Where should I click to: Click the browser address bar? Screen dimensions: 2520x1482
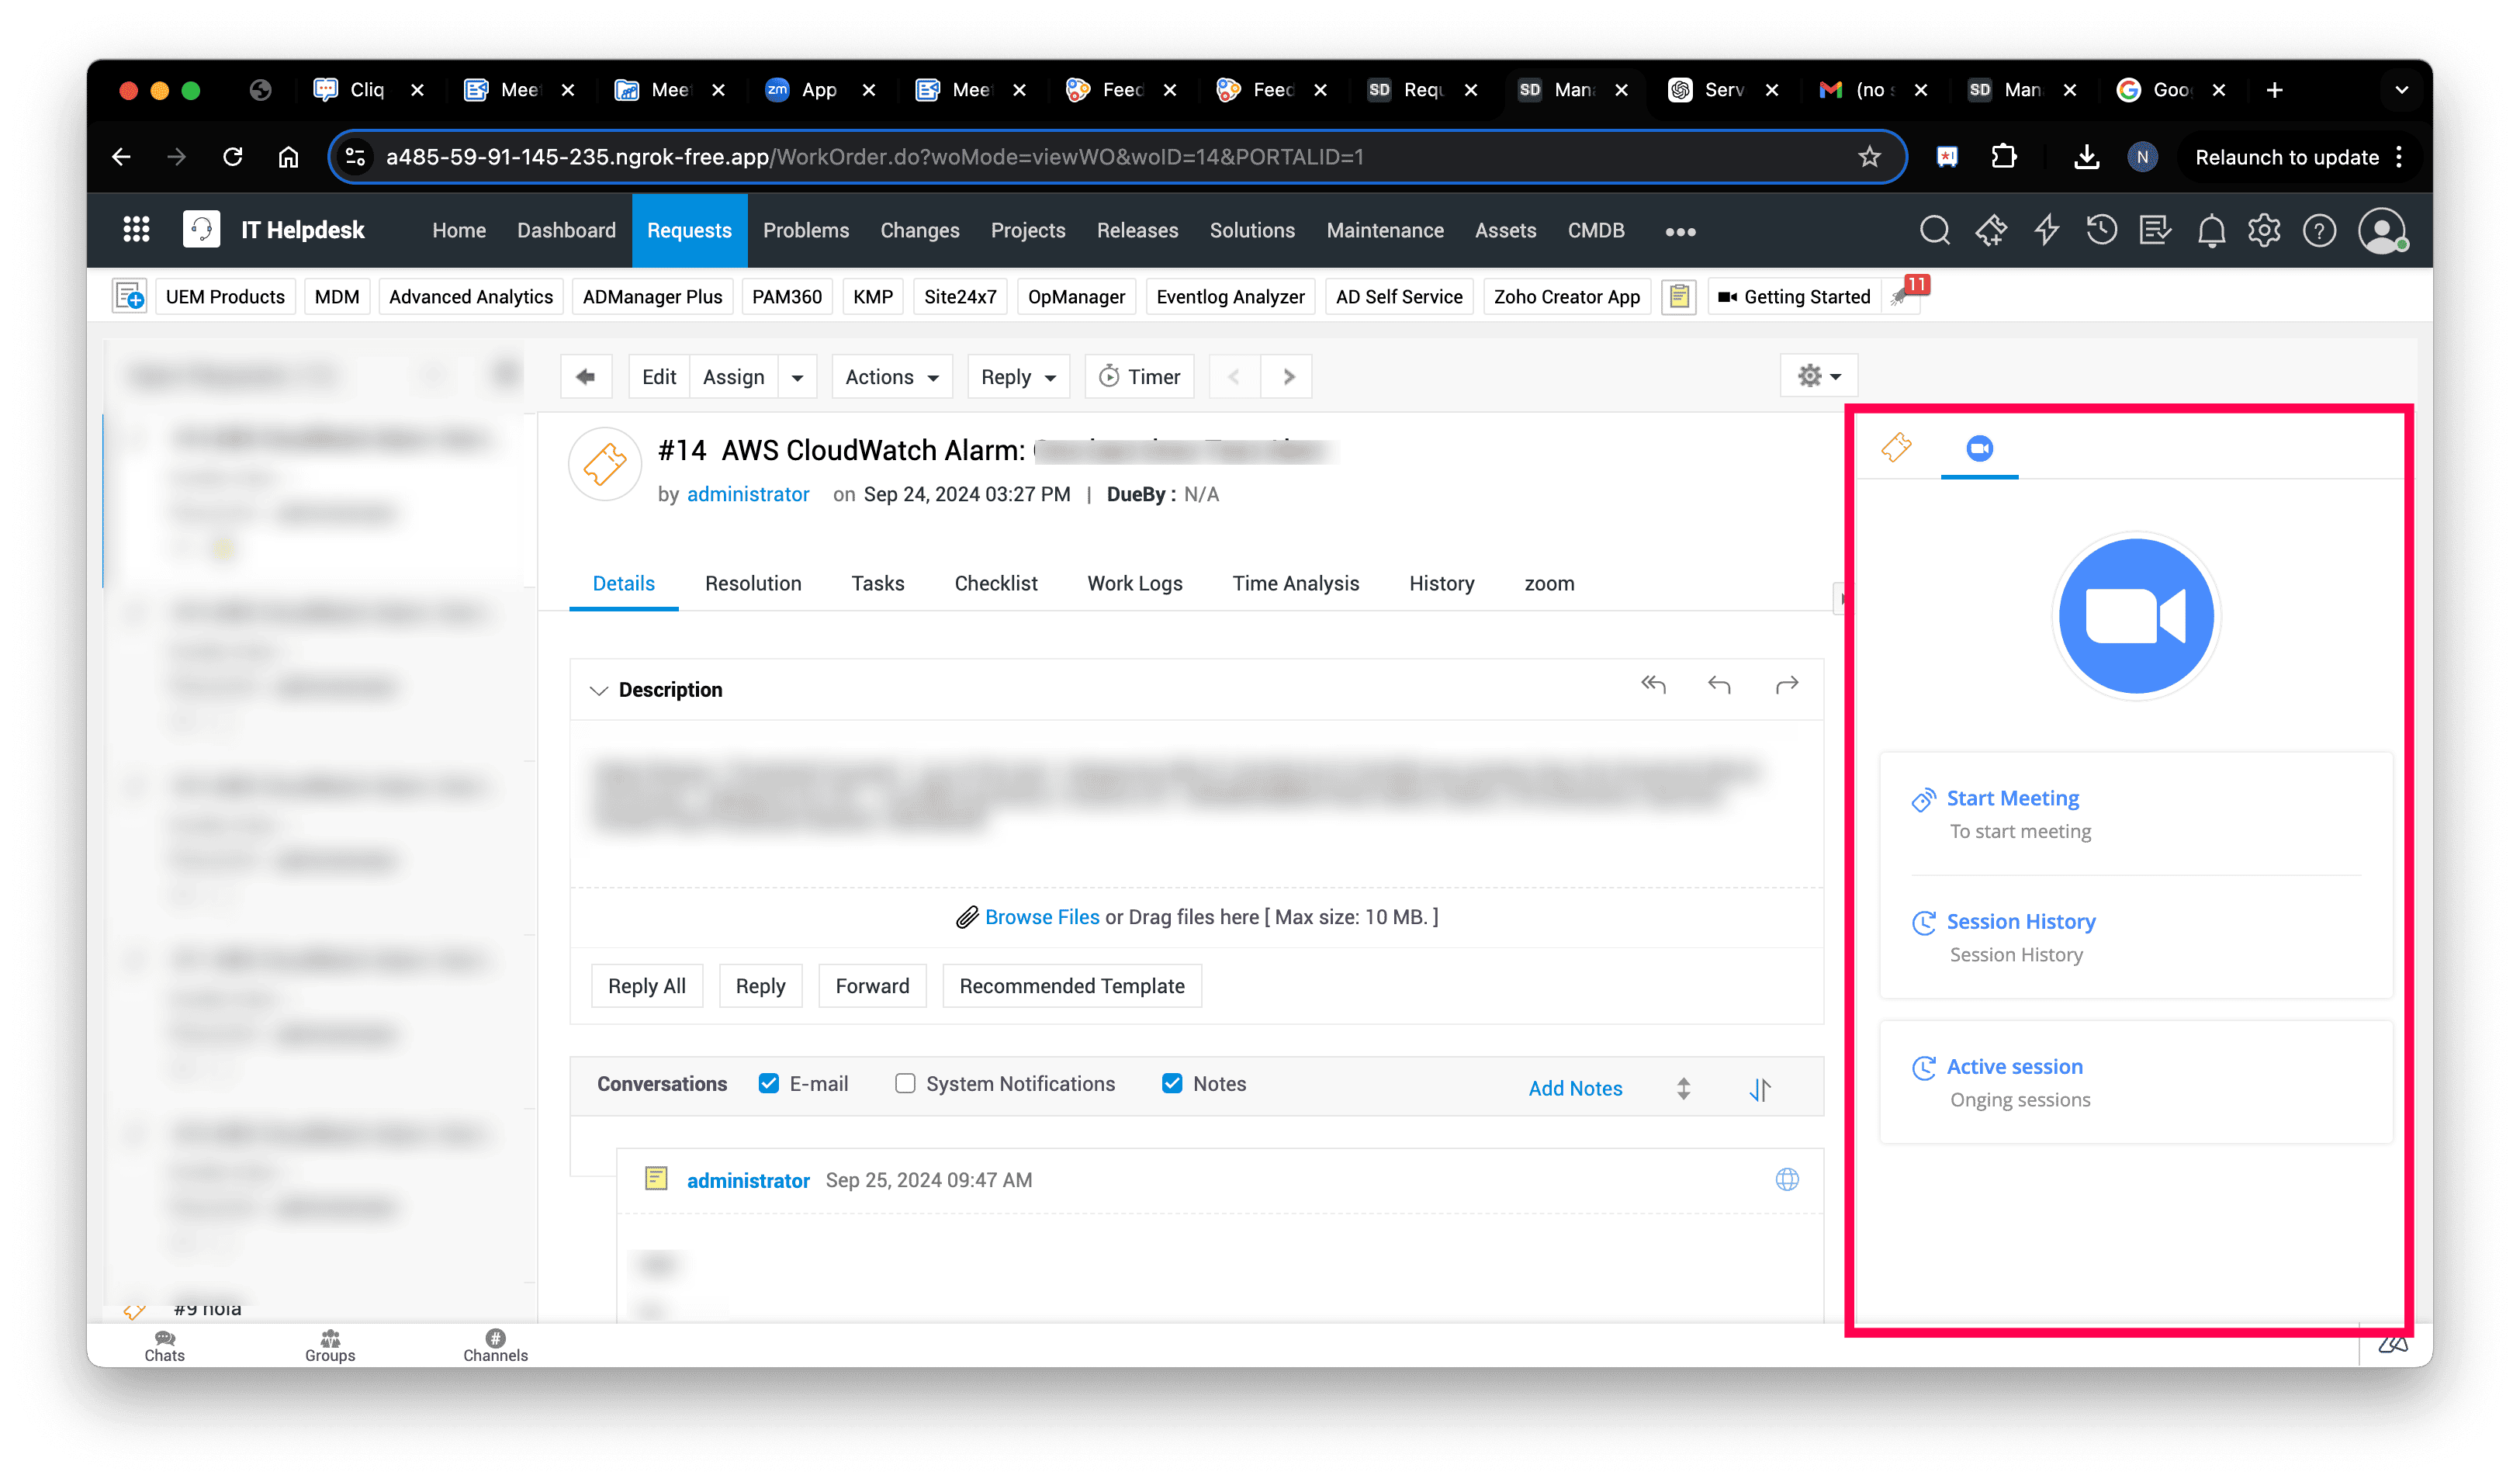[x=1117, y=157]
